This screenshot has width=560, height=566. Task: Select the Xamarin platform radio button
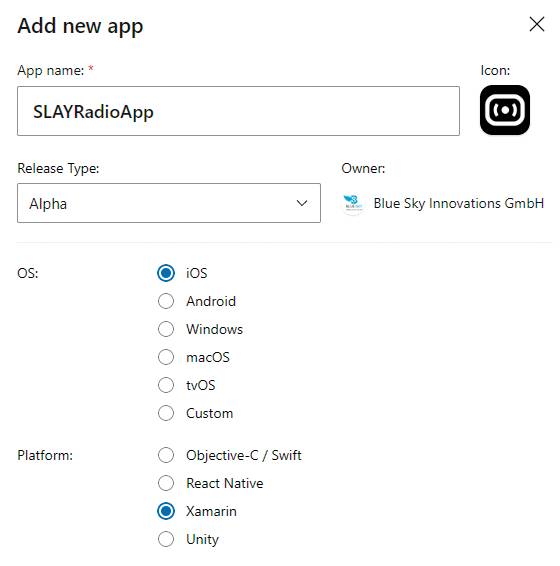(x=166, y=511)
